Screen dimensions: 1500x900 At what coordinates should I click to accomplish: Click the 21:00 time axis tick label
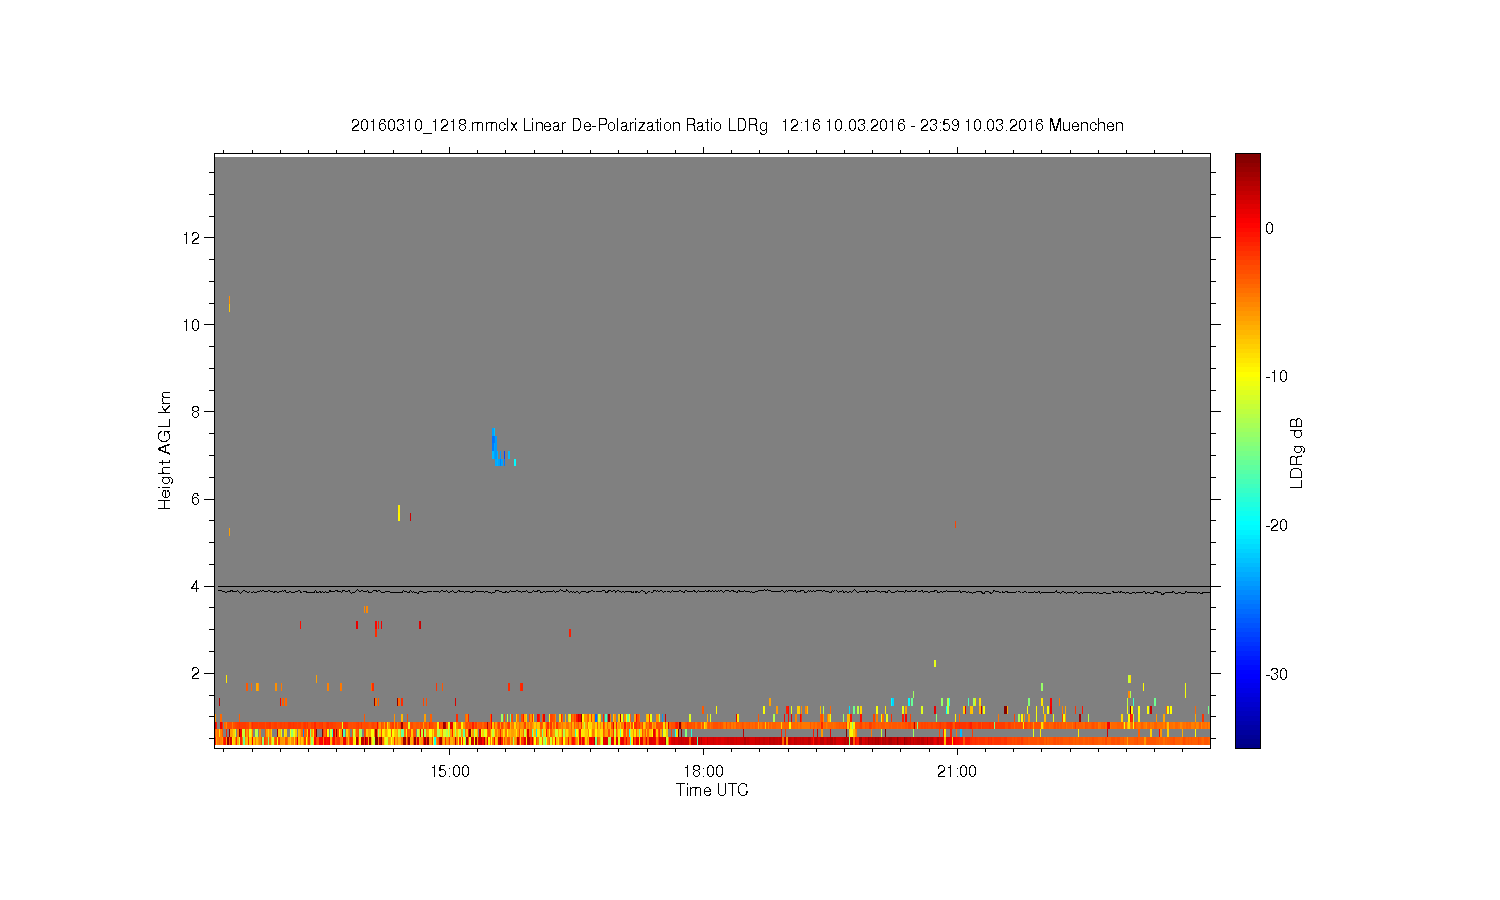(958, 772)
